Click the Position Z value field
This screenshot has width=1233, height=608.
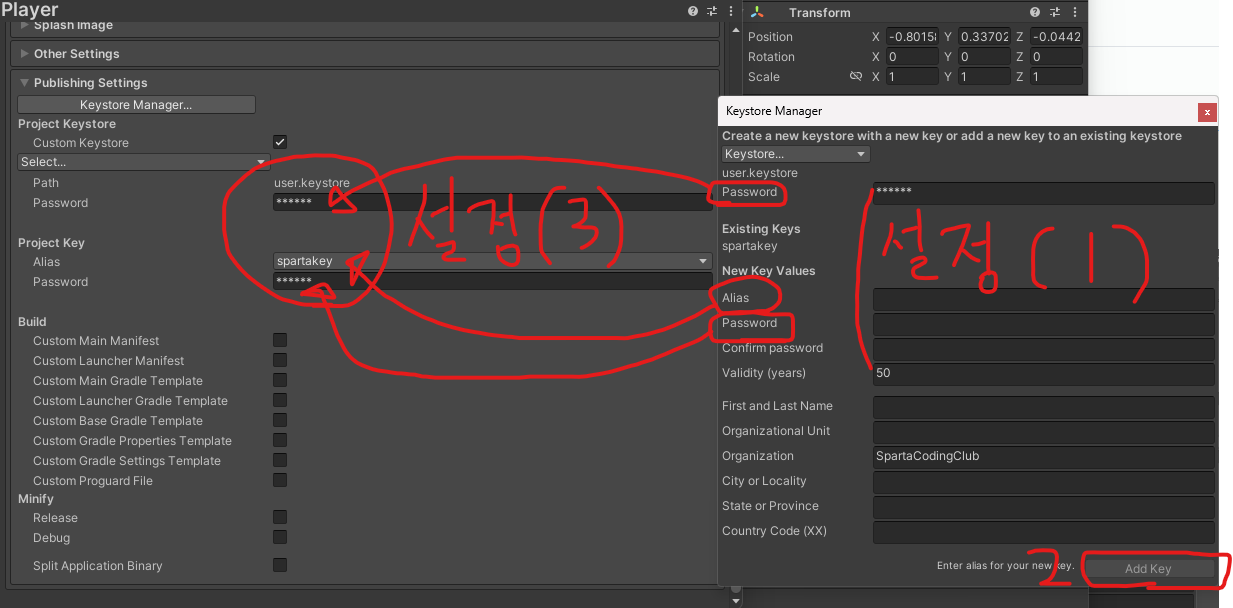pyautogui.click(x=1056, y=37)
